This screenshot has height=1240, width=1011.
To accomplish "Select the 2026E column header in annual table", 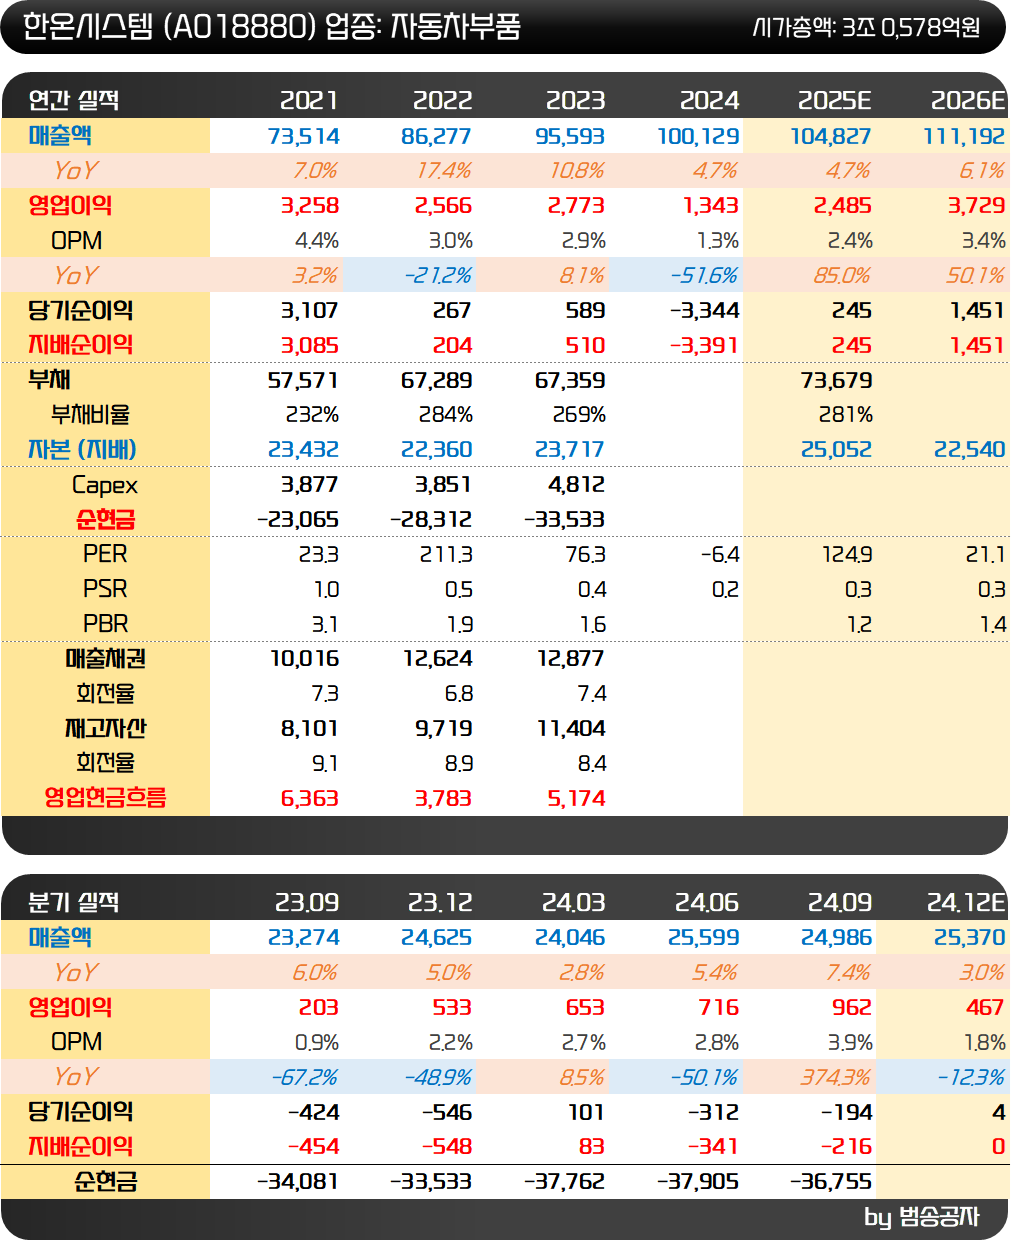I will pyautogui.click(x=967, y=100).
